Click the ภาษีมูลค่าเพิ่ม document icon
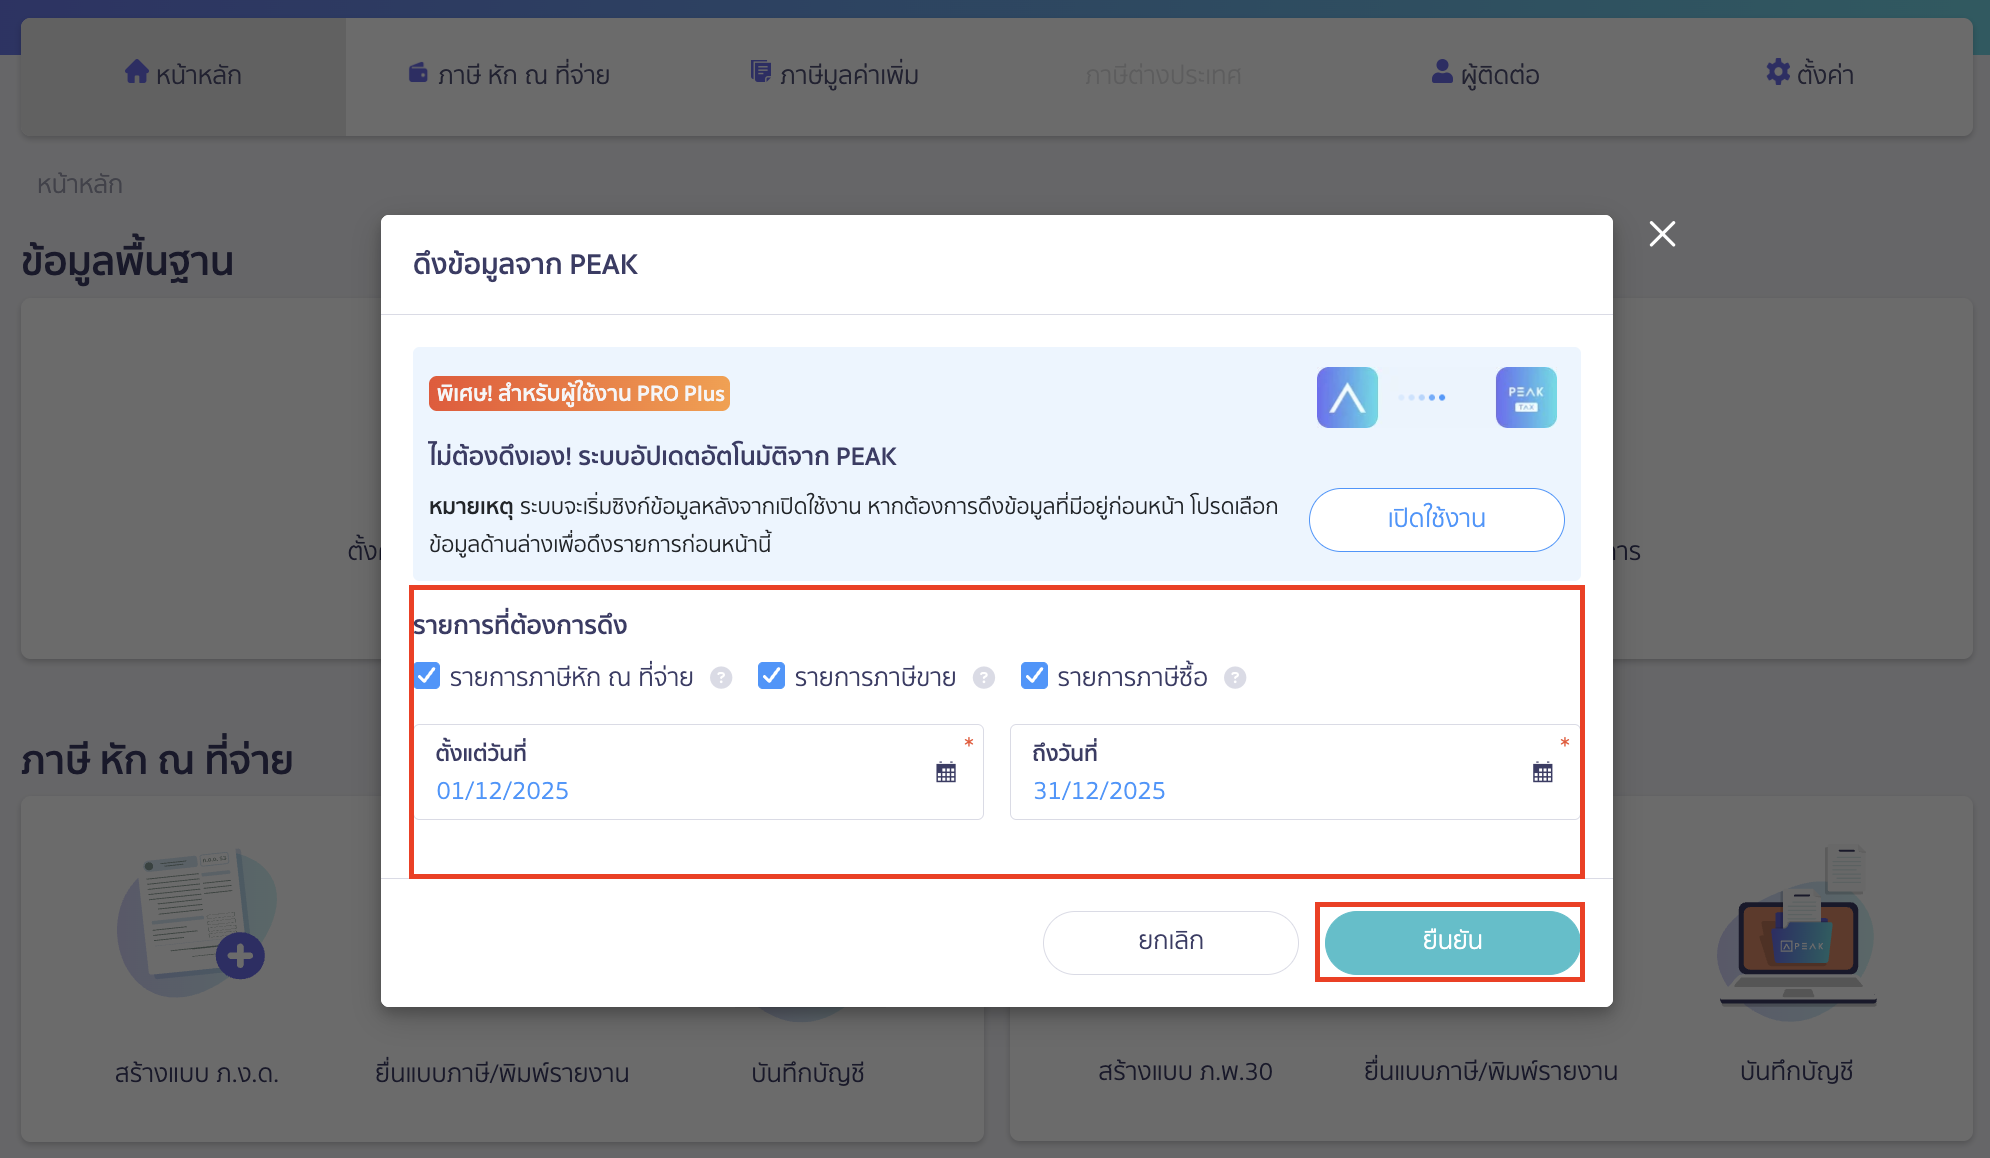Viewport: 1990px width, 1158px height. (760, 72)
